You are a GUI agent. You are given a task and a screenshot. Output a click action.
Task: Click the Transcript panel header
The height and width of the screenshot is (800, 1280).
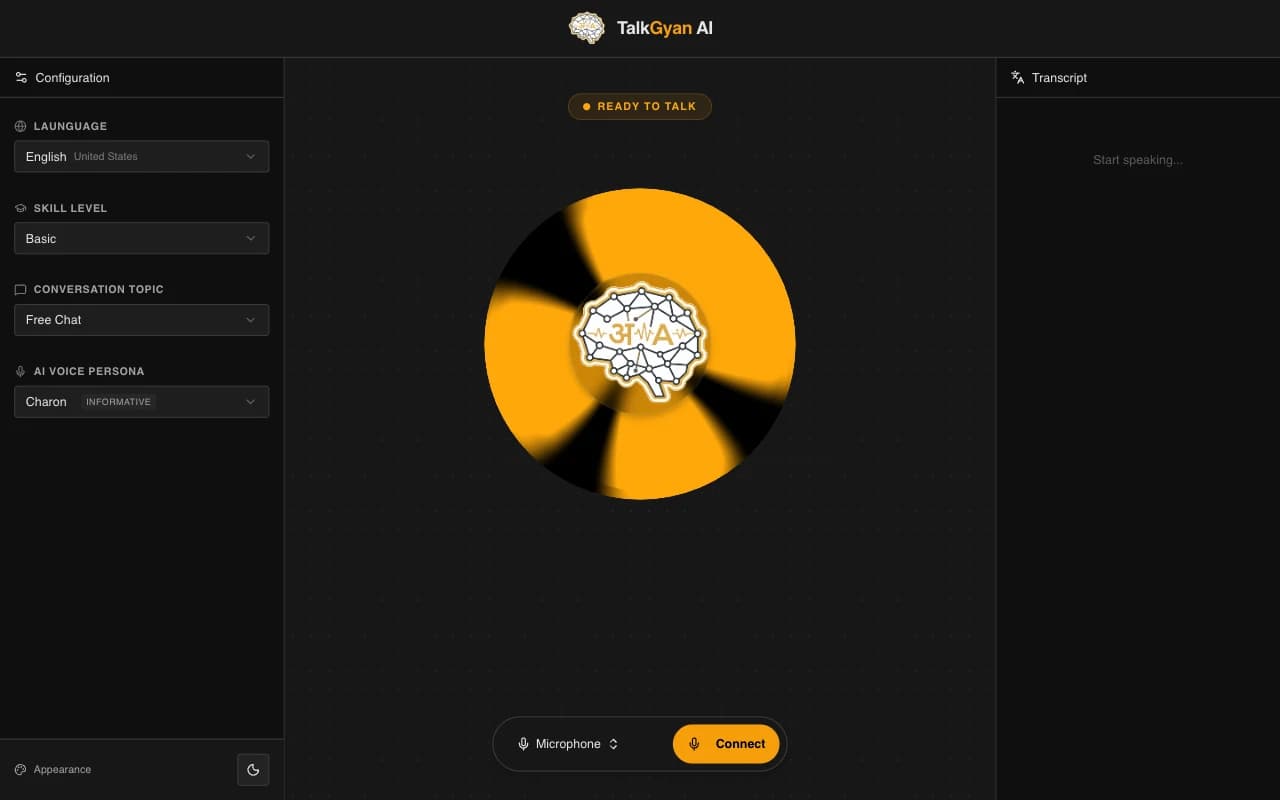coord(1138,77)
